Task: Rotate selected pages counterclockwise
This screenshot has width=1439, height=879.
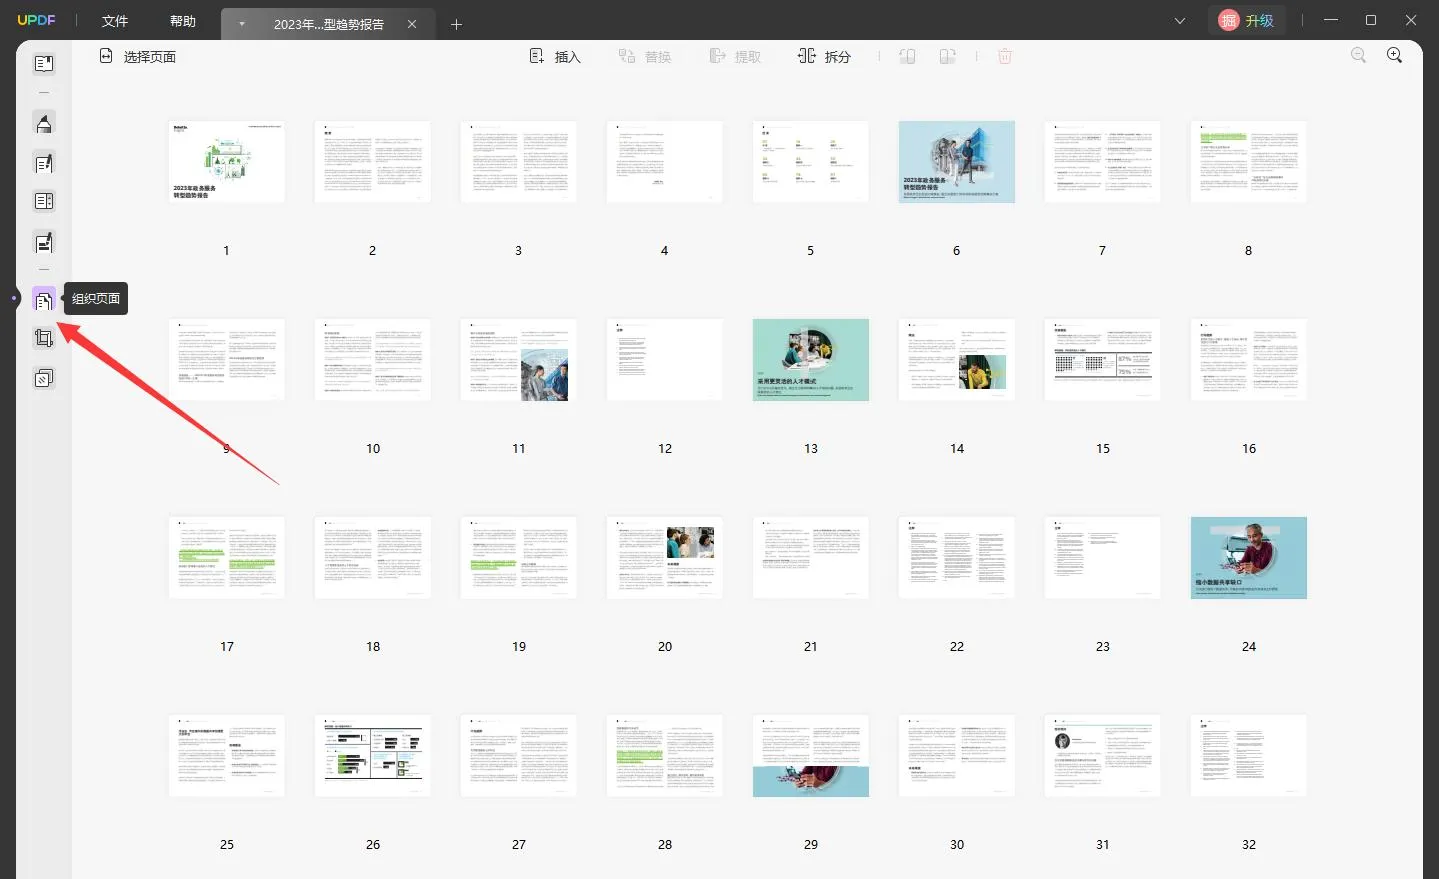Action: click(x=908, y=57)
